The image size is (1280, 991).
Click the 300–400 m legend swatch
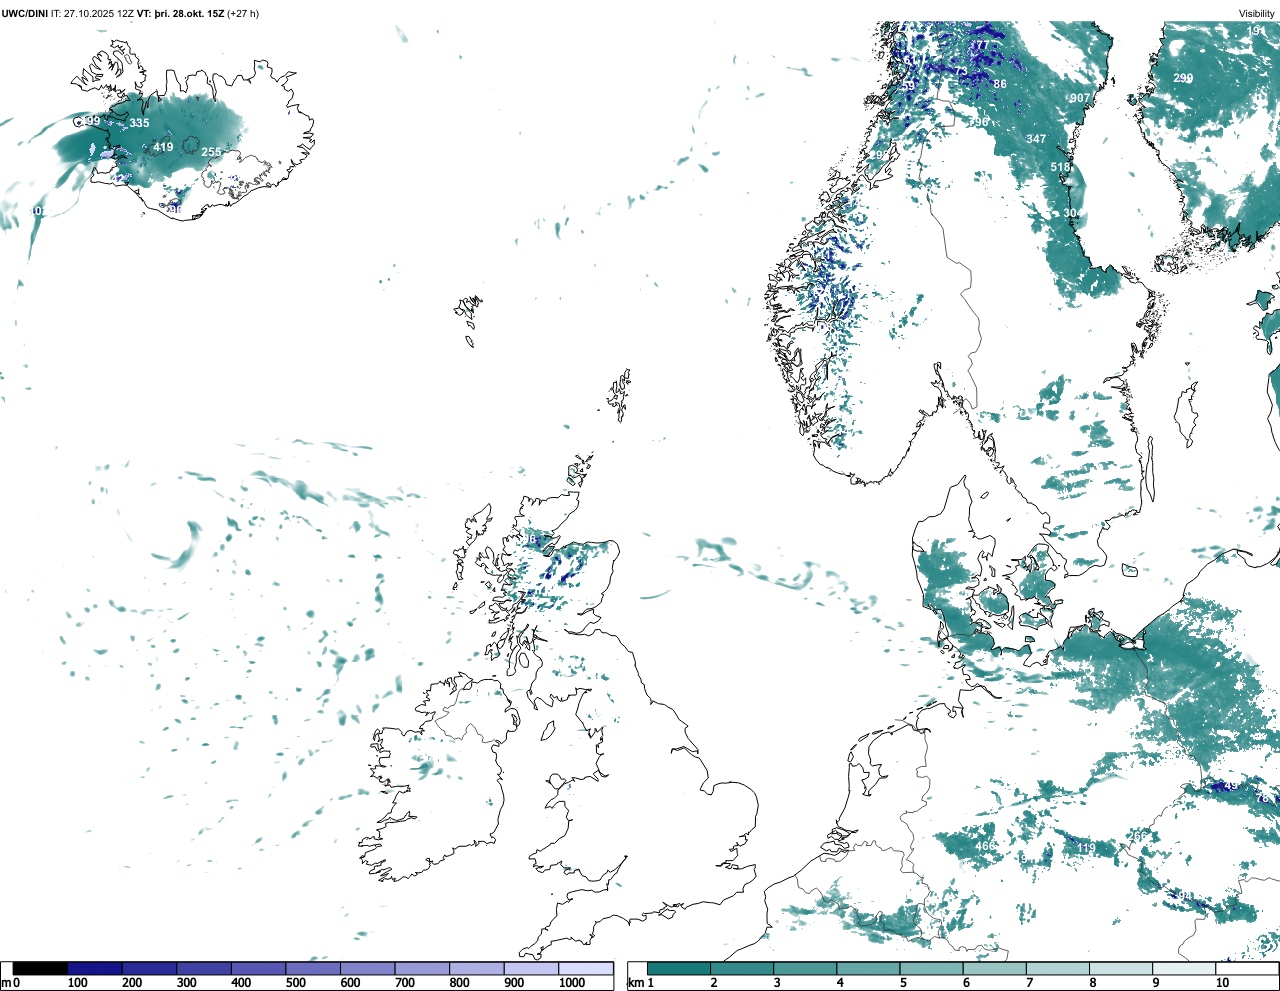point(204,969)
